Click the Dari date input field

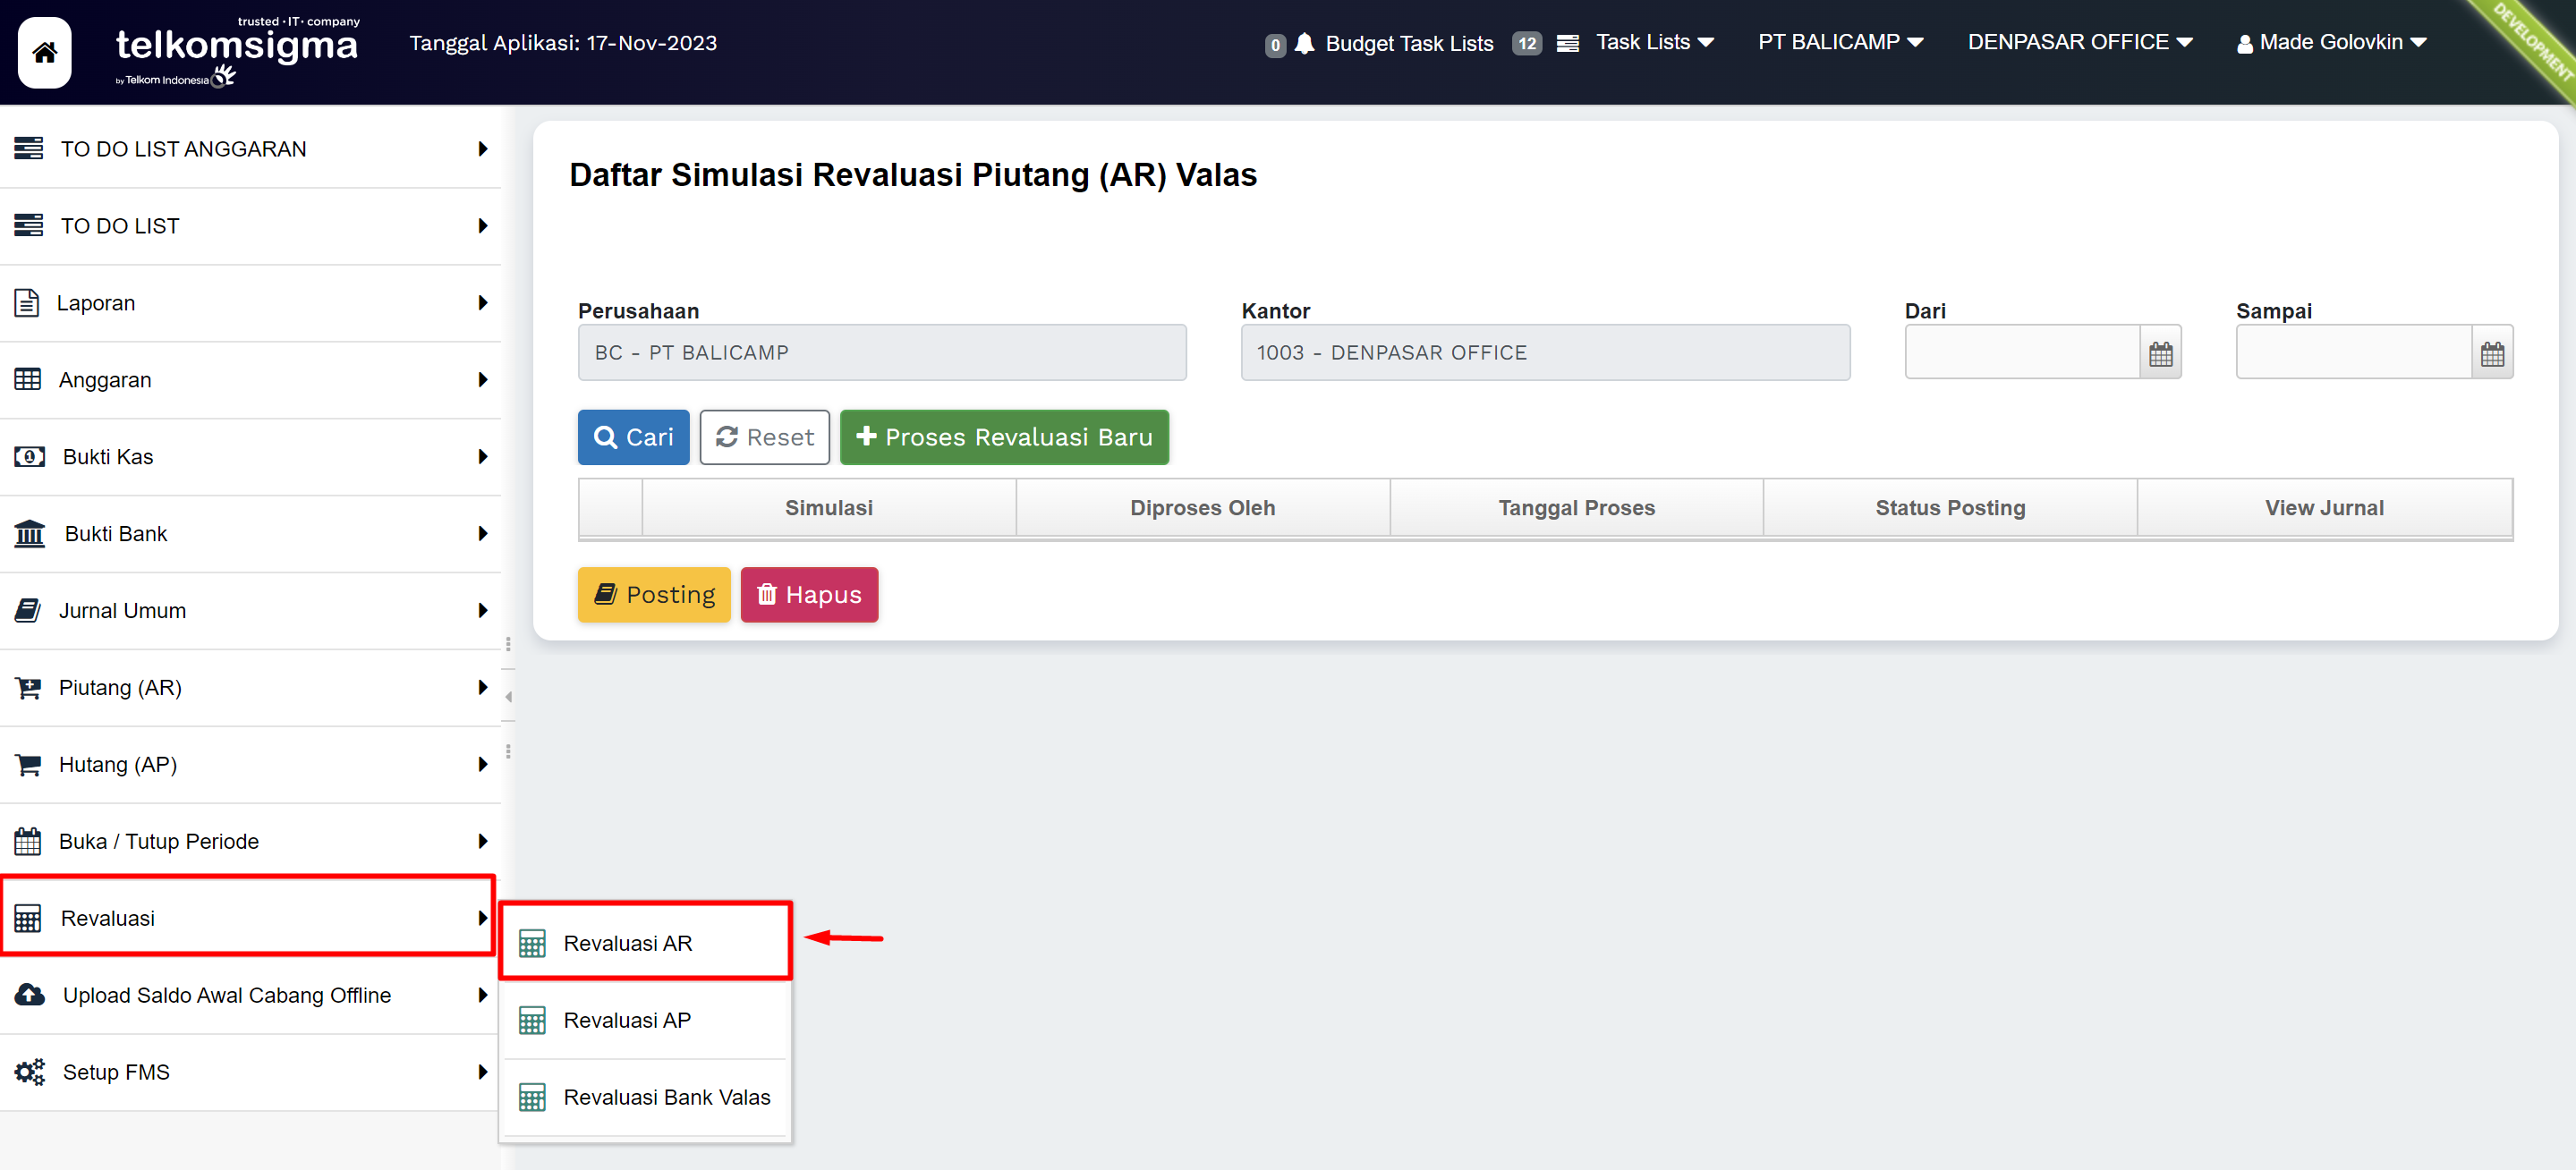point(2021,353)
